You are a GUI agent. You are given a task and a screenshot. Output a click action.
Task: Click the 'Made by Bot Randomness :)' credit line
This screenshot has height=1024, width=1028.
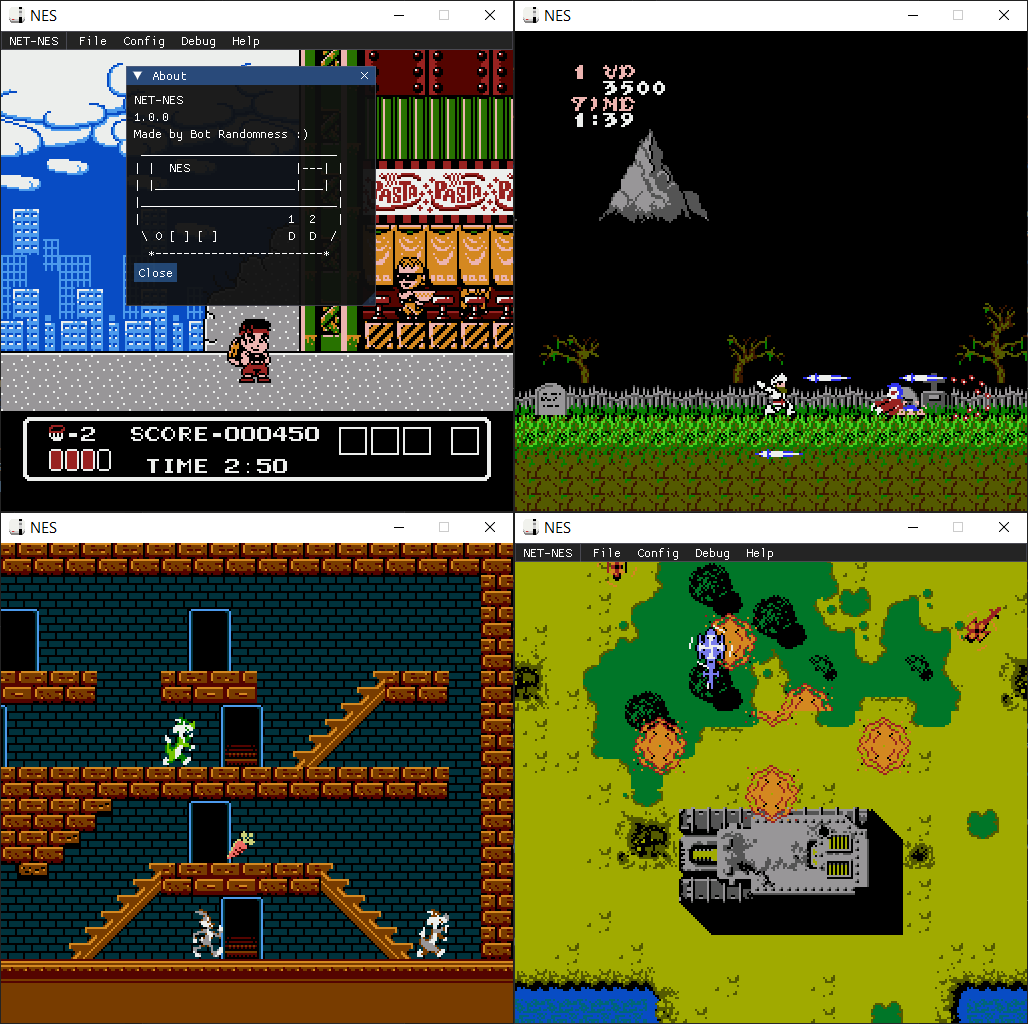tap(221, 134)
